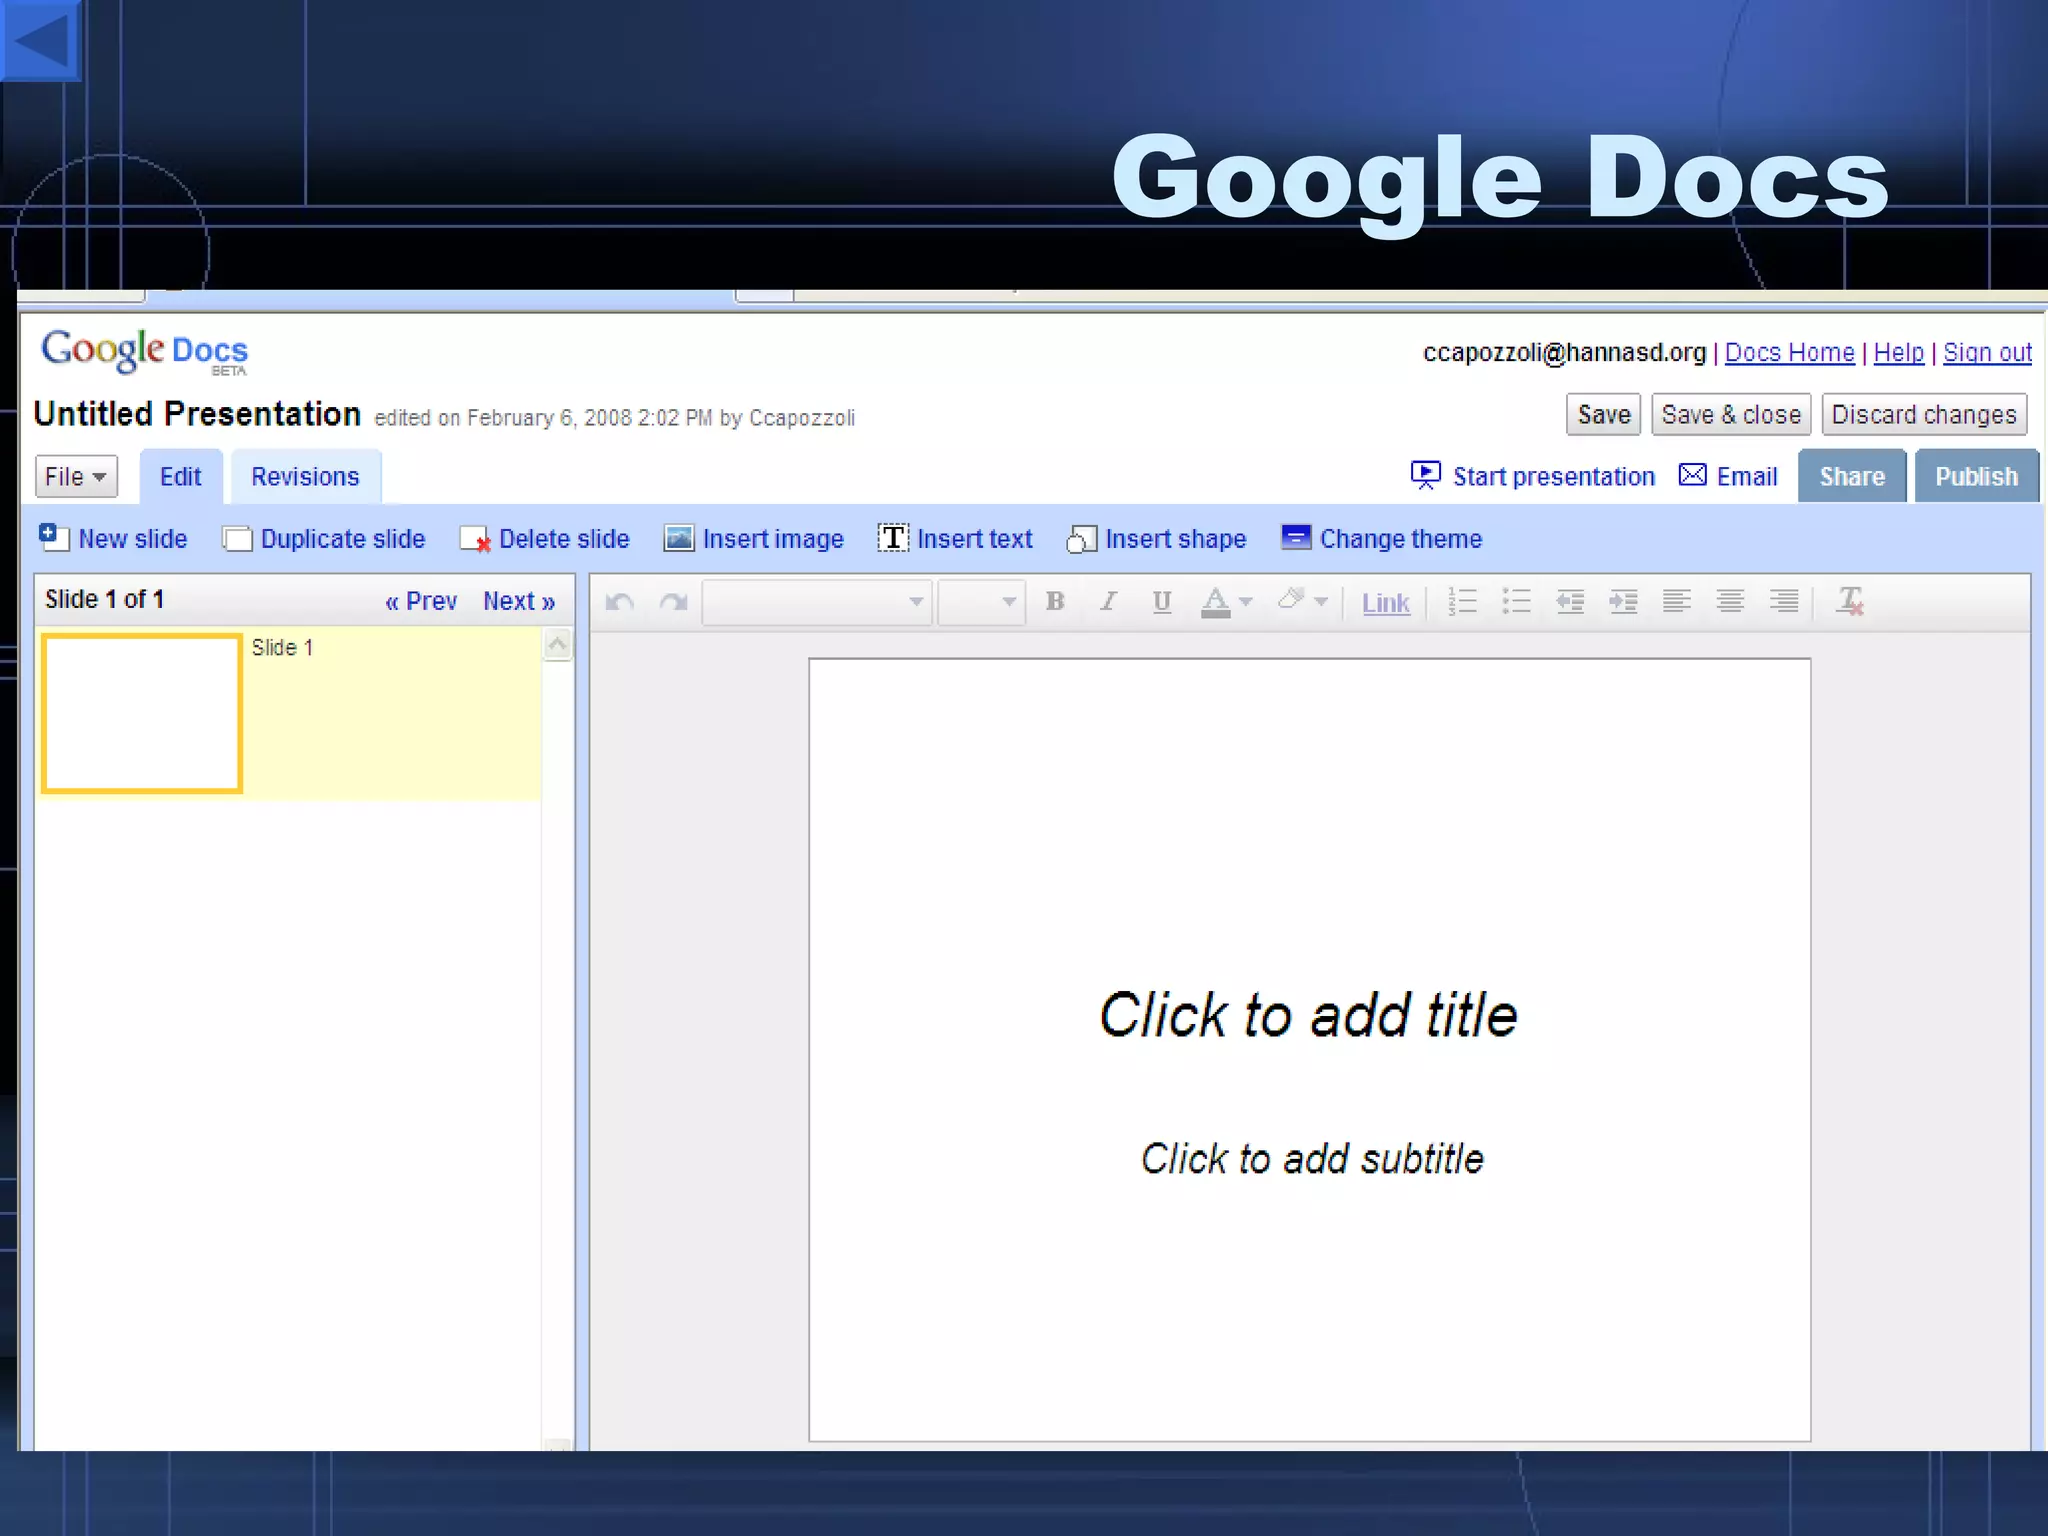Click the Google Docs logo
The height and width of the screenshot is (1536, 2048).
coord(144,351)
